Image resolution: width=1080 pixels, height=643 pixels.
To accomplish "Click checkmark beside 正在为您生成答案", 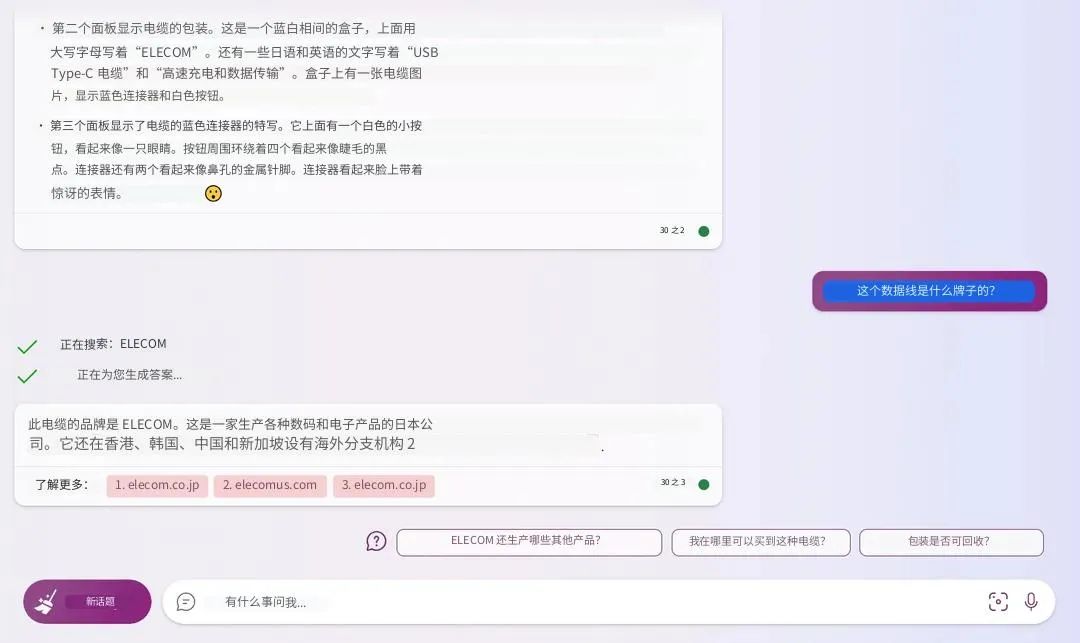I will 27,376.
